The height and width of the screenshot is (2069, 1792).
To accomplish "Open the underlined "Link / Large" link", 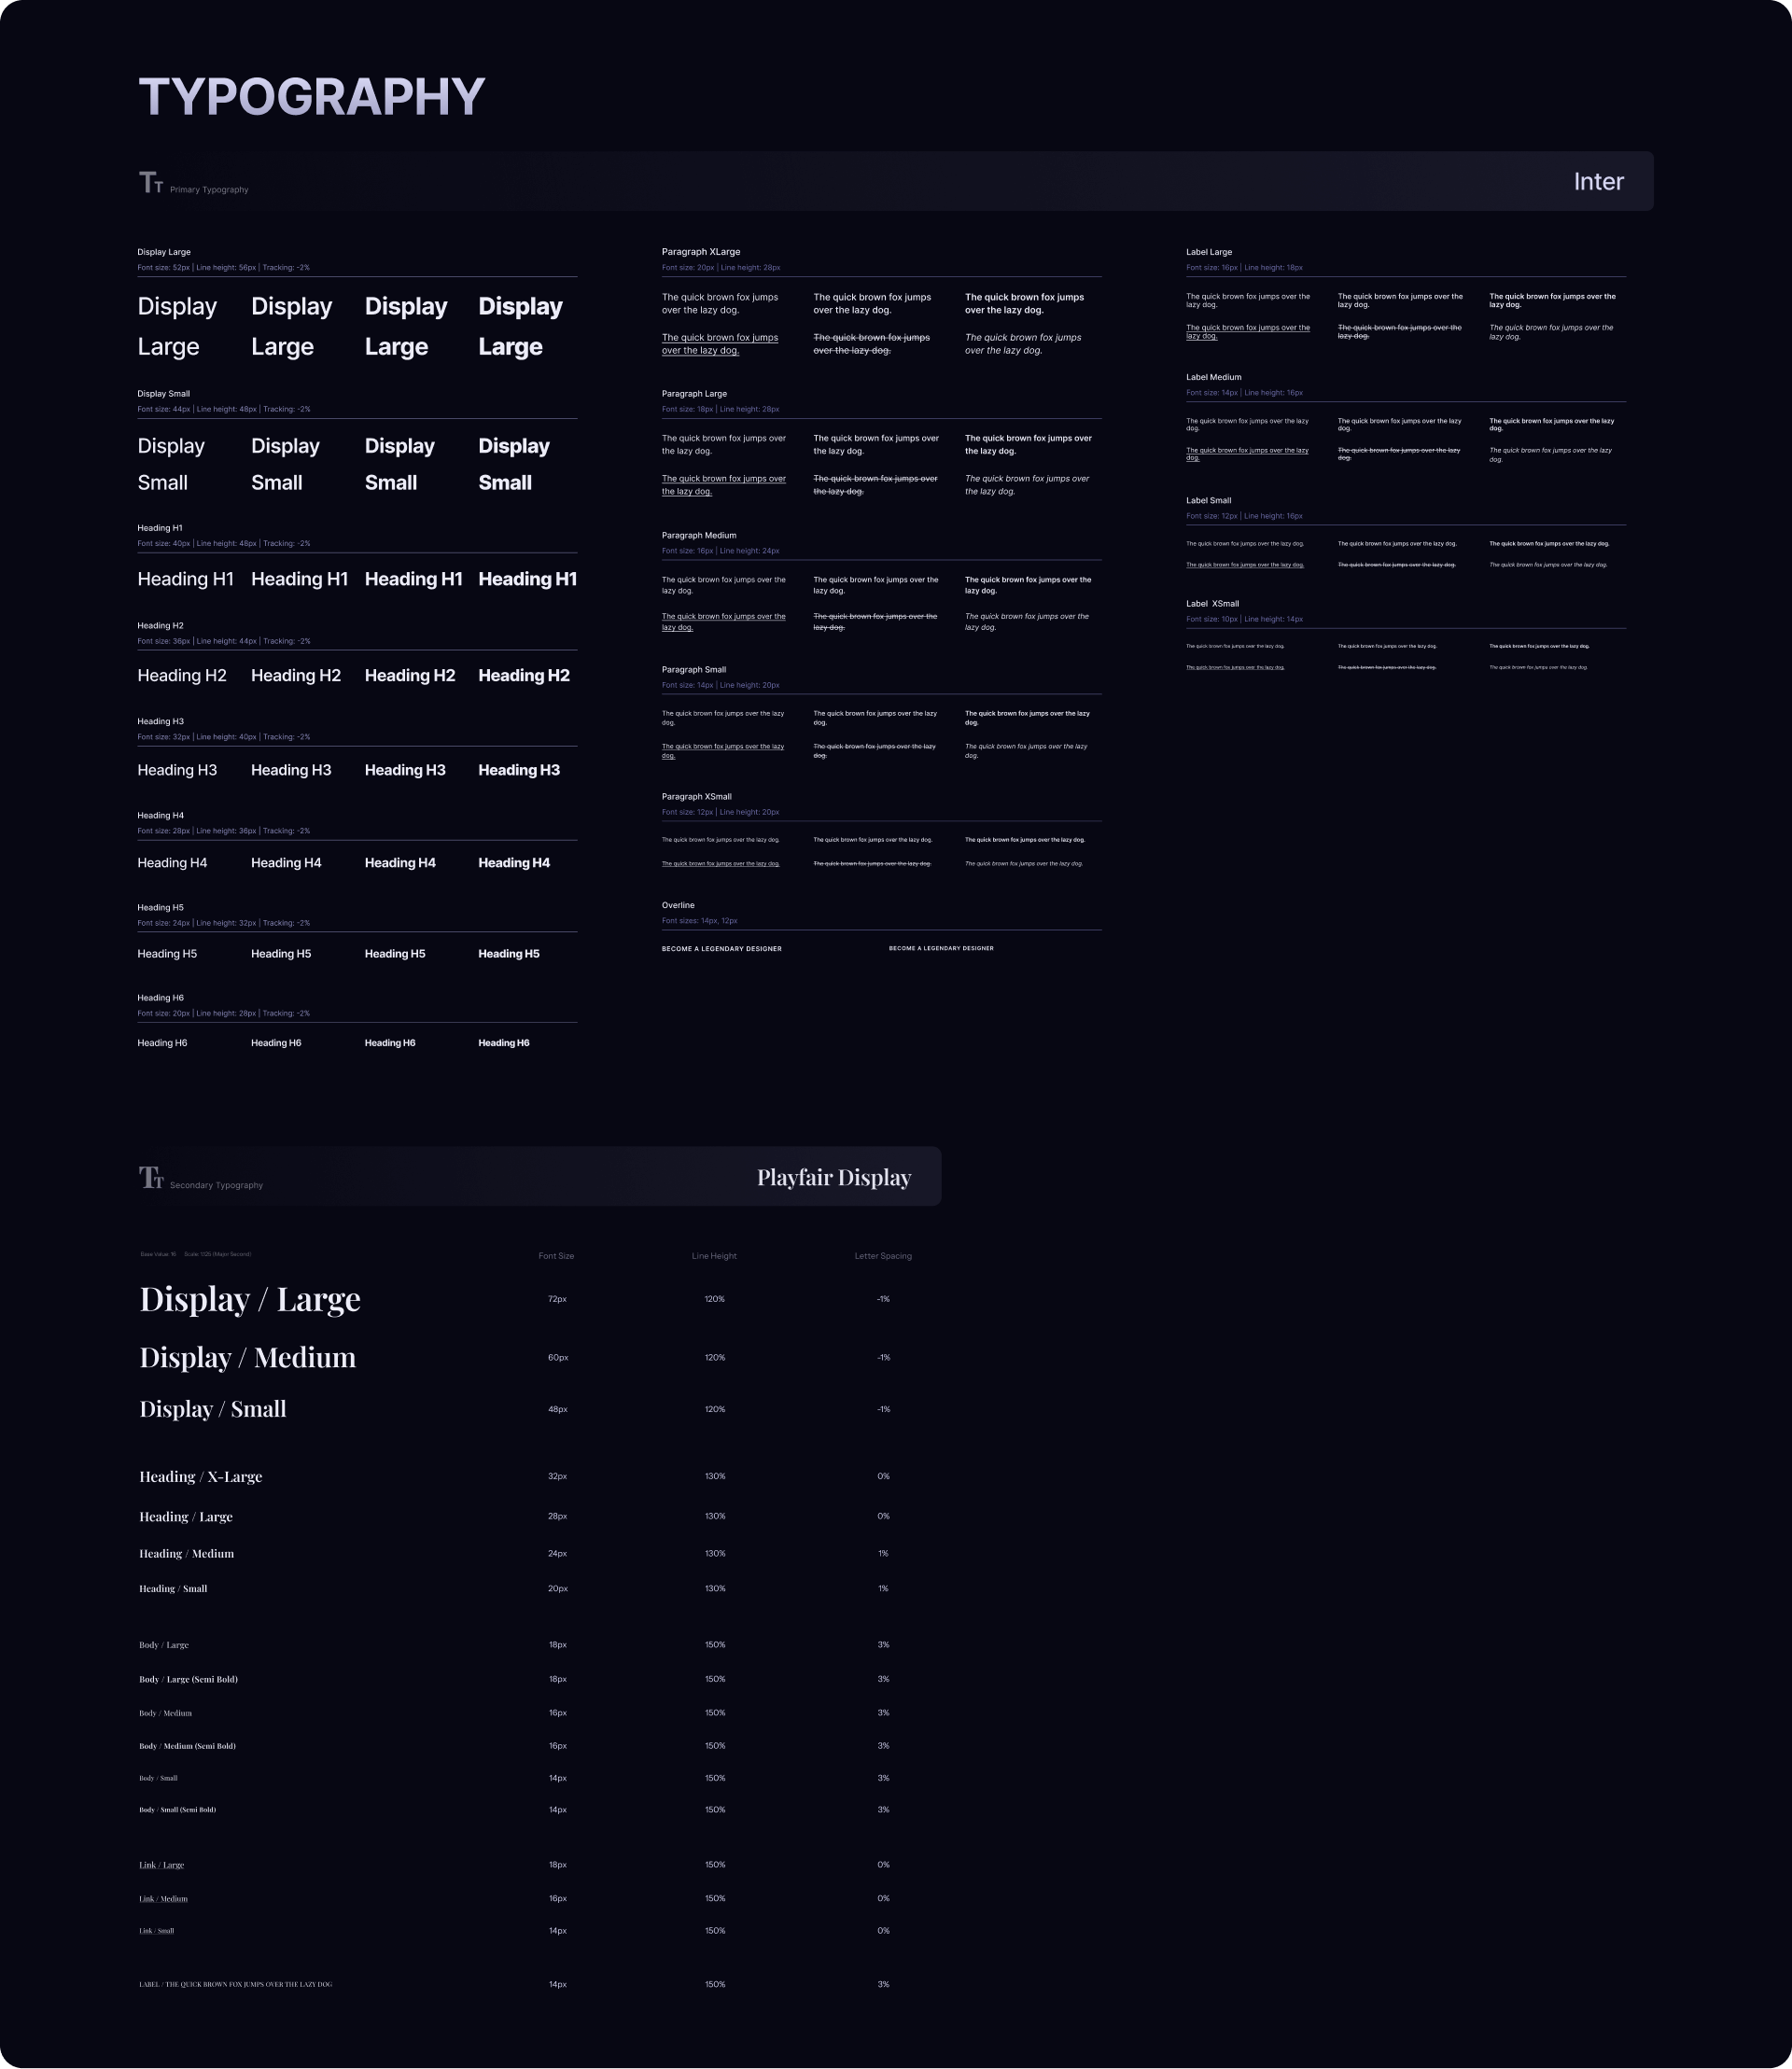I will click(x=161, y=1865).
